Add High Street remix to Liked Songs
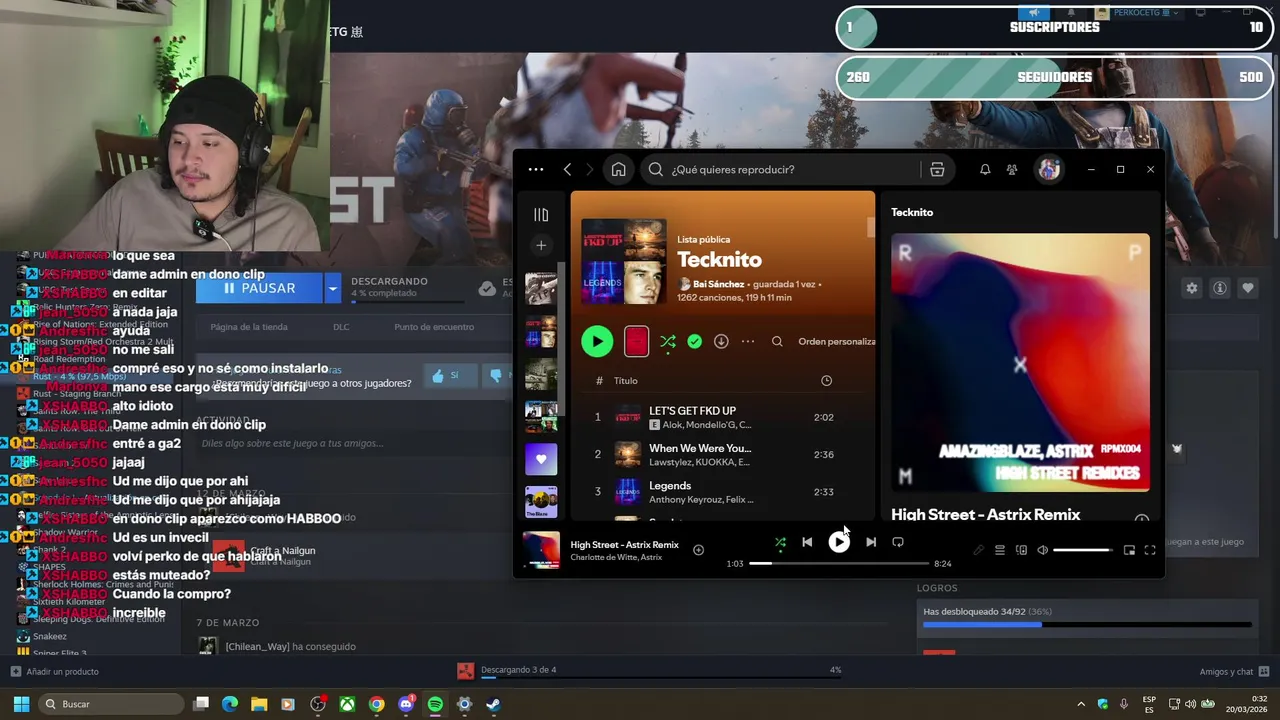Screen dimensions: 1280x720 [x=698, y=549]
